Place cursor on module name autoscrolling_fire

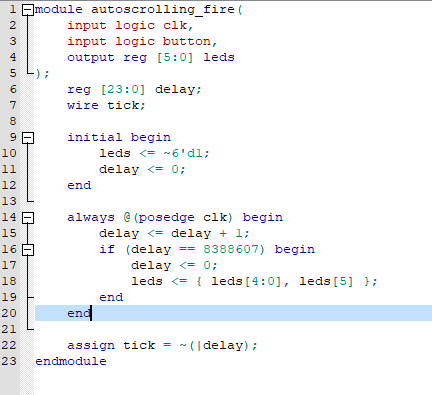(x=163, y=9)
